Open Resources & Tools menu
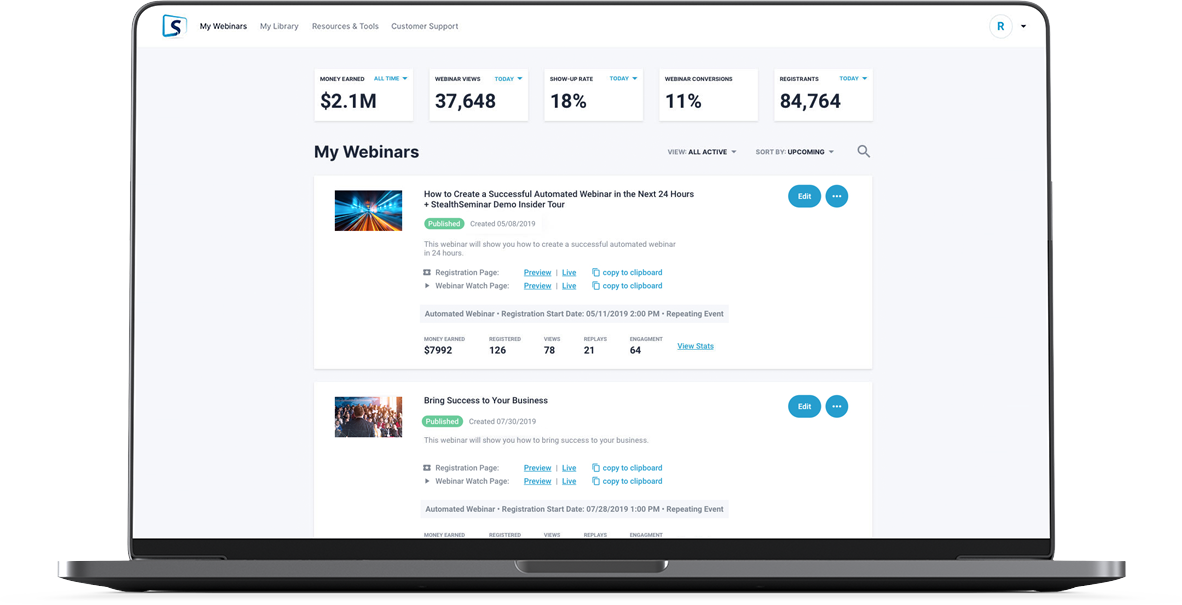The image size is (1182, 605). click(345, 27)
